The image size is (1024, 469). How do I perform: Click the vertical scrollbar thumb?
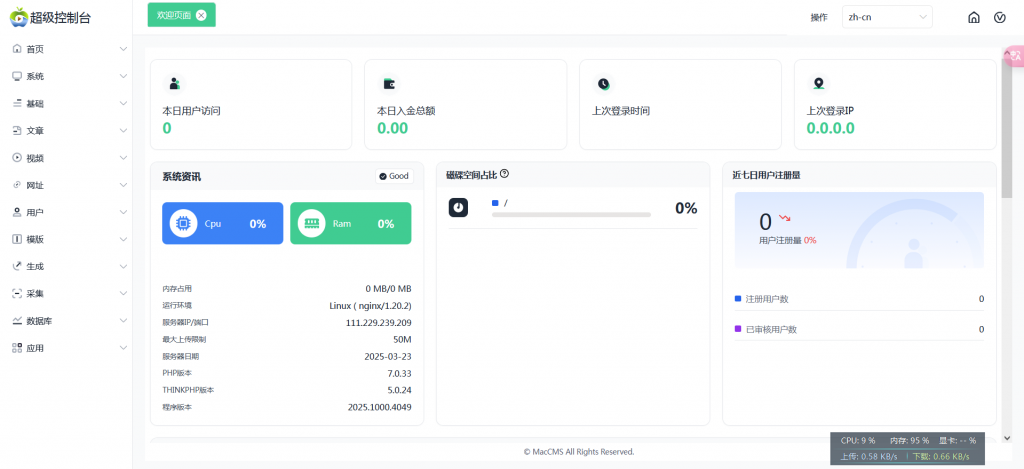[x=1006, y=127]
